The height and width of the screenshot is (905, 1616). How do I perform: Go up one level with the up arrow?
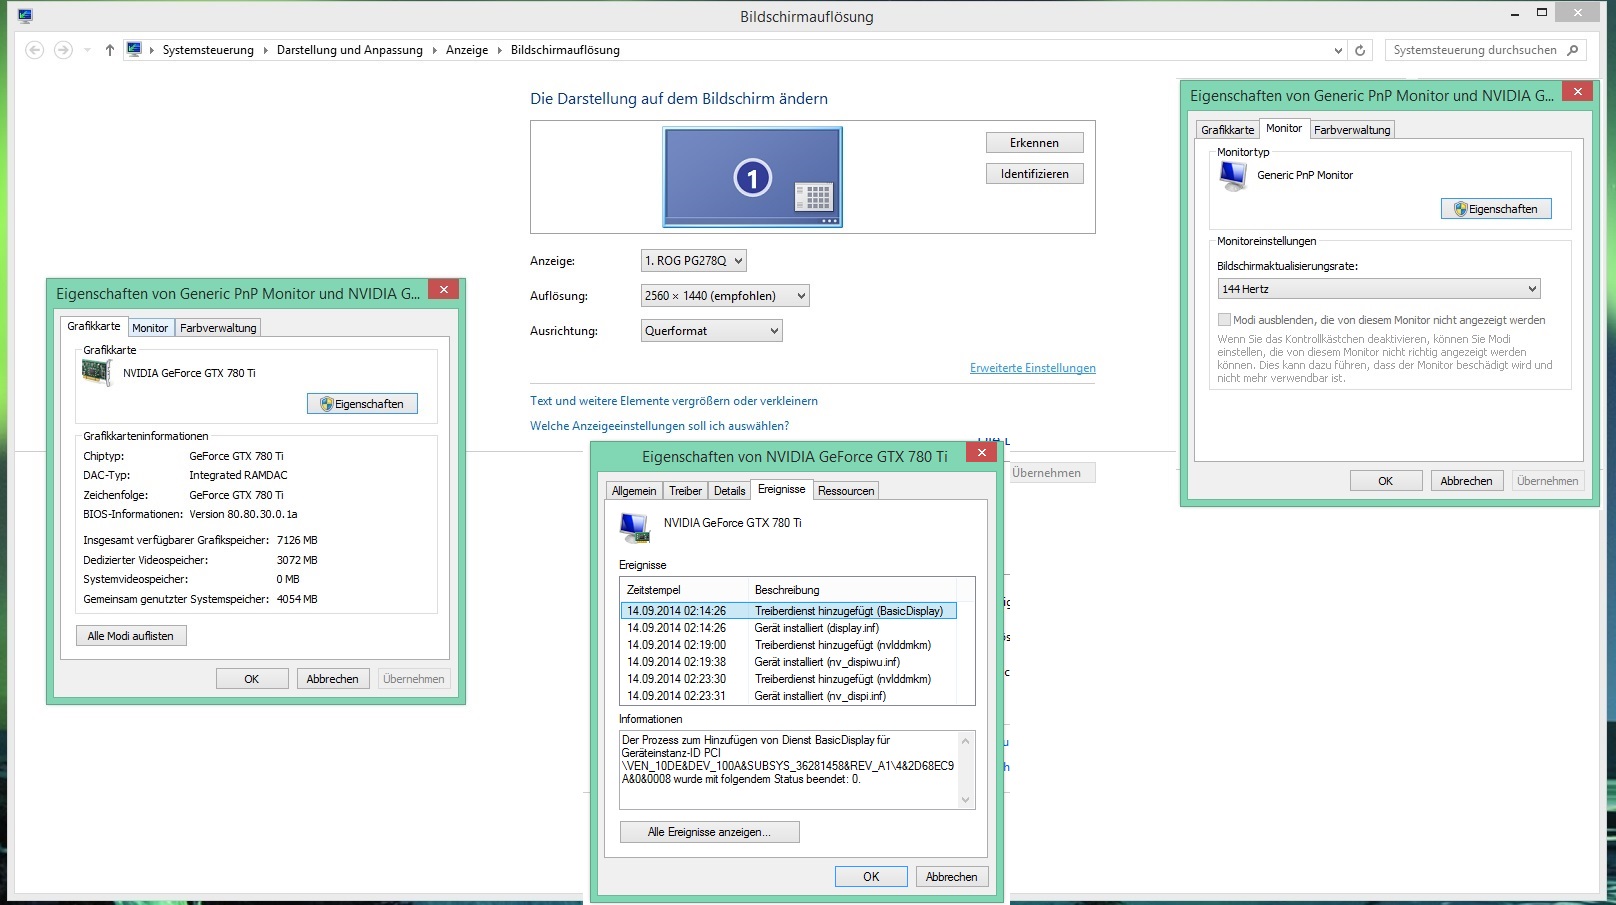[109, 50]
